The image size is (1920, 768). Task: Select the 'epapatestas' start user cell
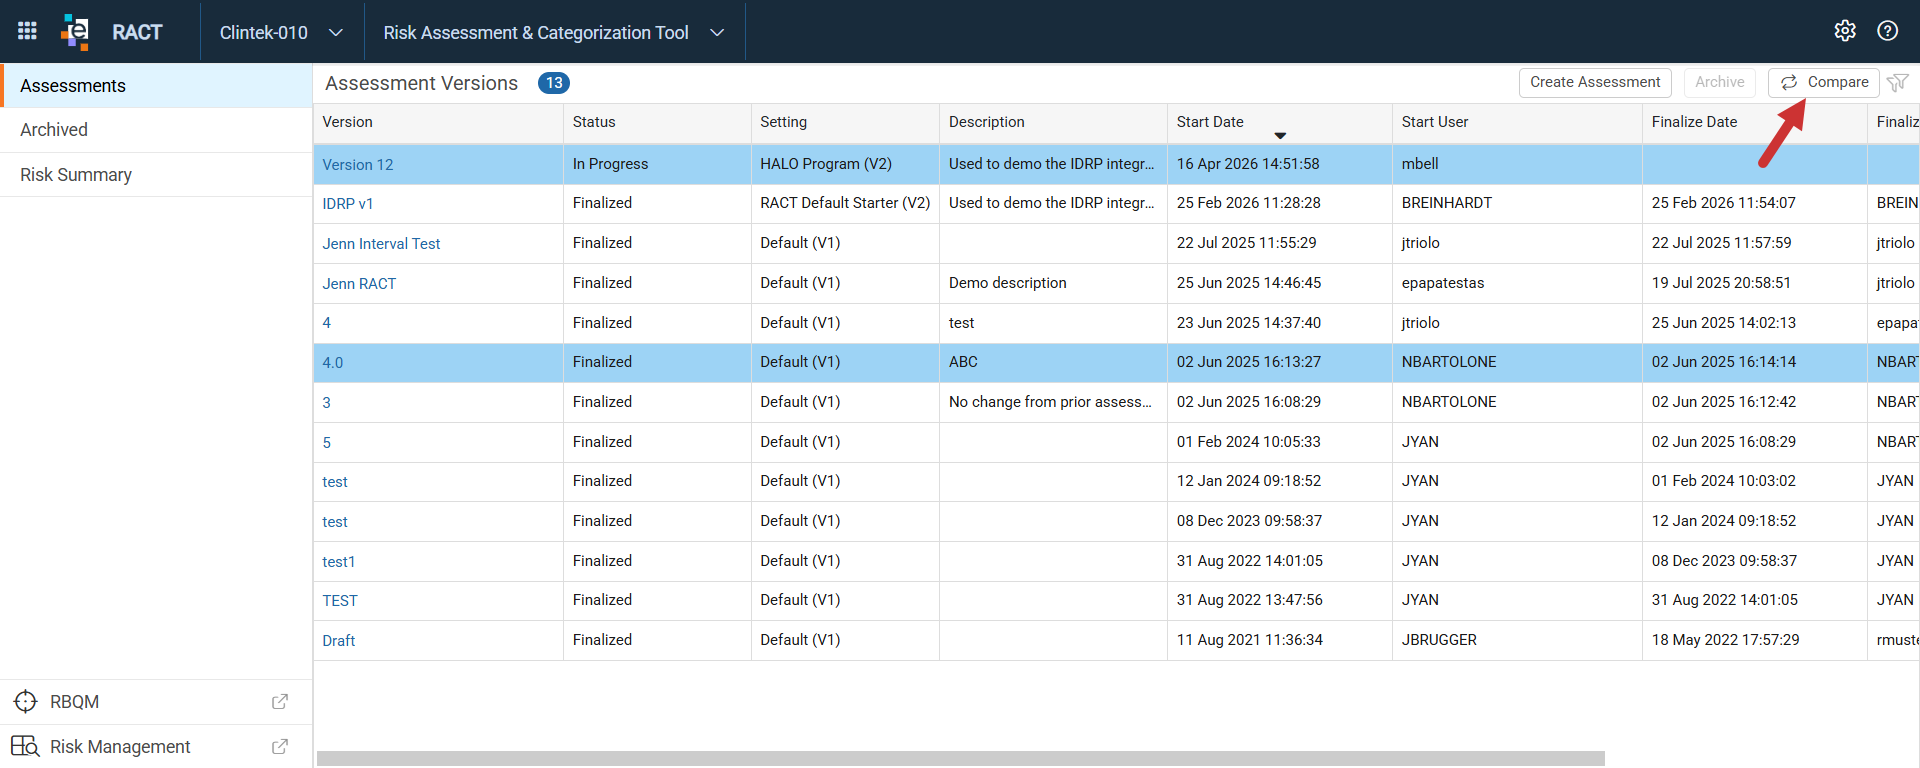pyautogui.click(x=1517, y=283)
